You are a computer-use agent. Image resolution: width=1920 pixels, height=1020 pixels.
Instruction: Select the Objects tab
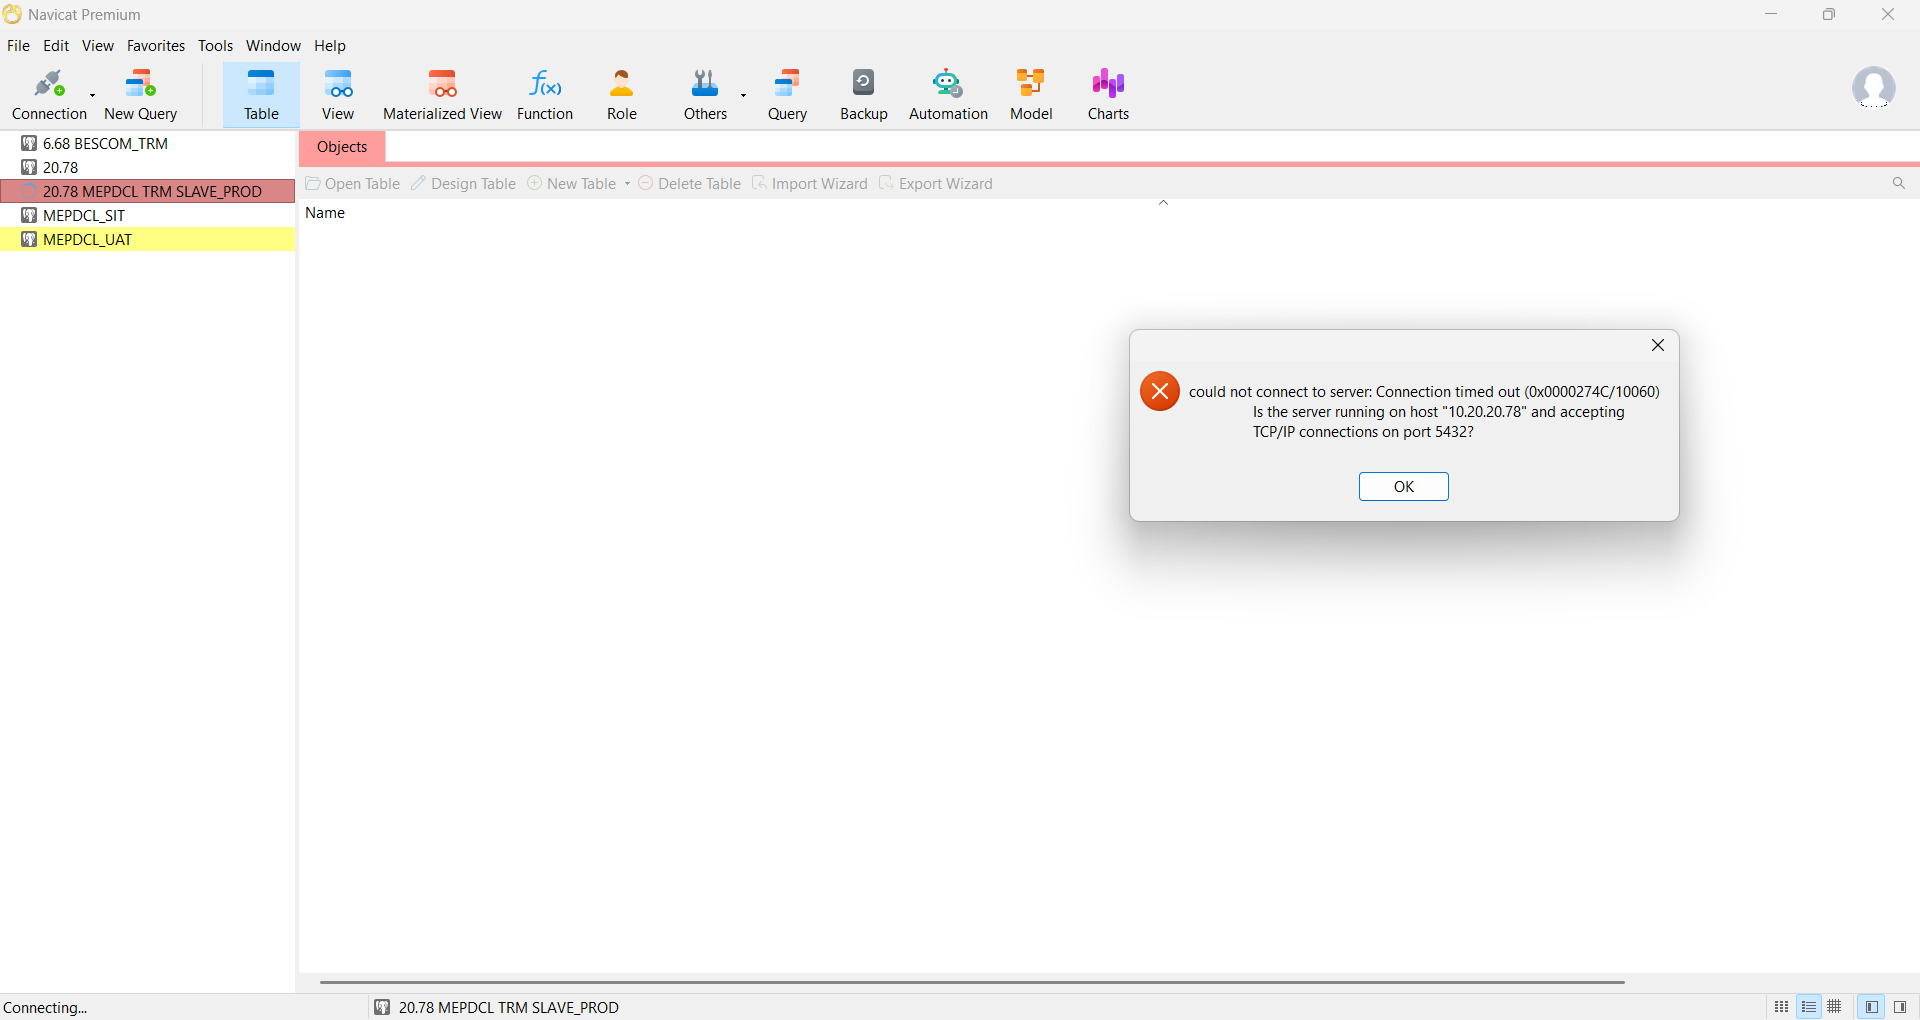coord(342,147)
